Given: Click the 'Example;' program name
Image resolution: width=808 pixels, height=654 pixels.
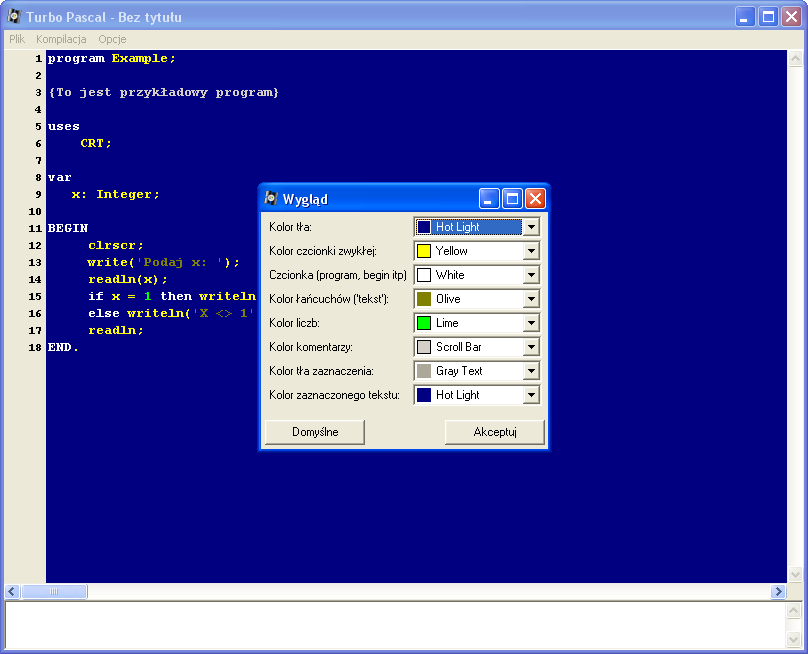Looking at the screenshot, I should click(144, 58).
